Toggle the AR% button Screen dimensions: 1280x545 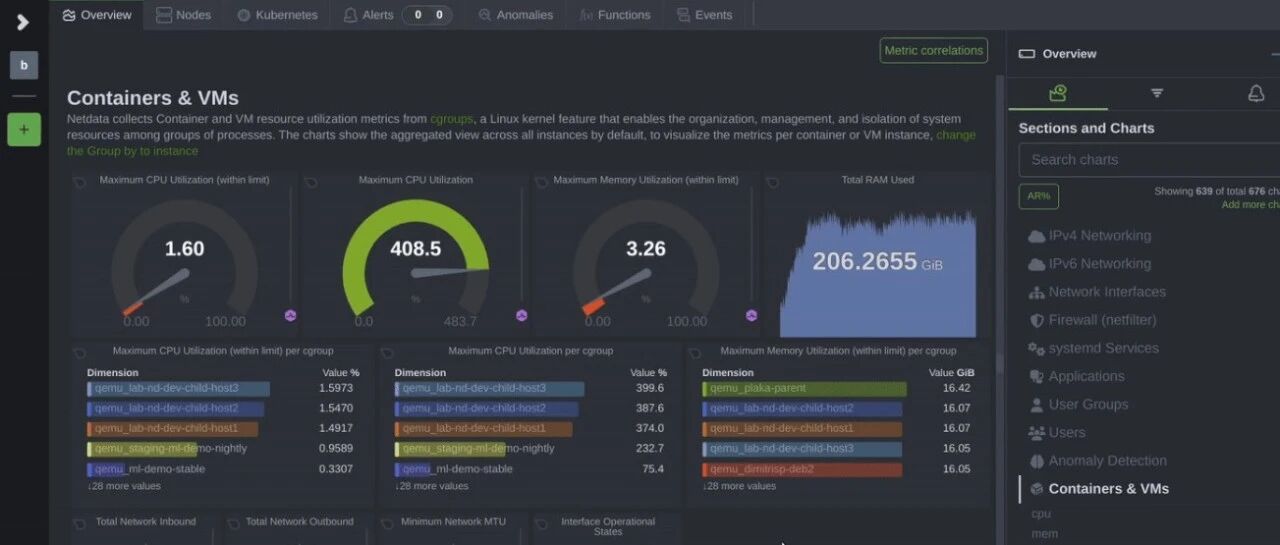[1038, 196]
